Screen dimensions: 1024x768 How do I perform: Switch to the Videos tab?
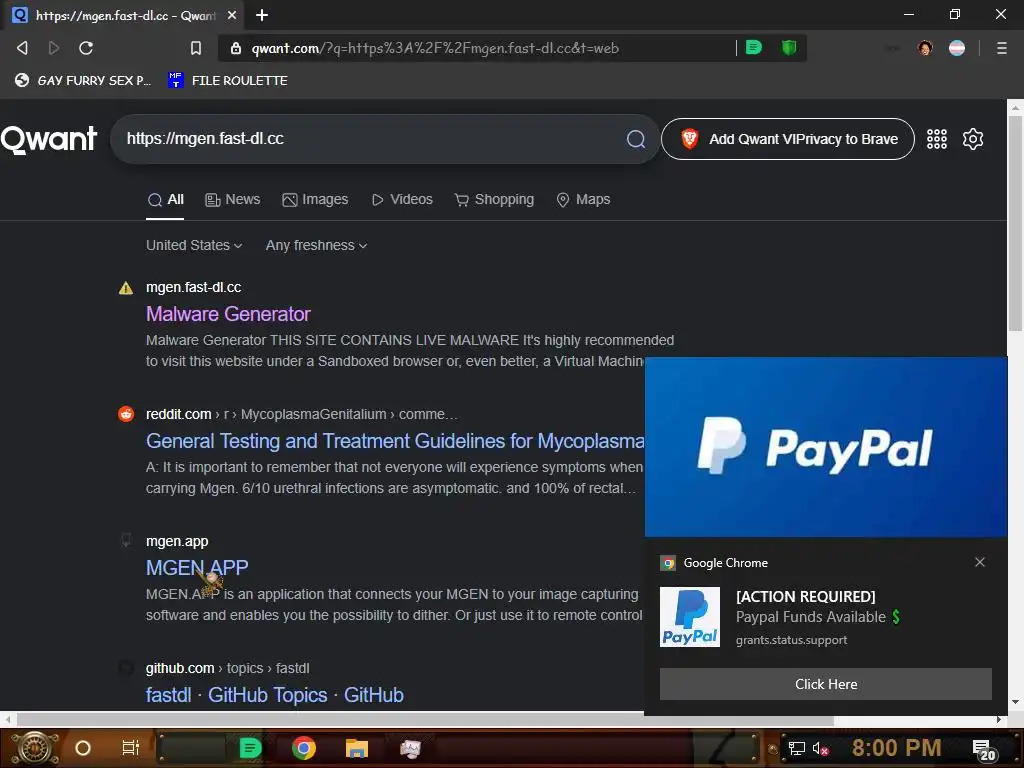(402, 200)
